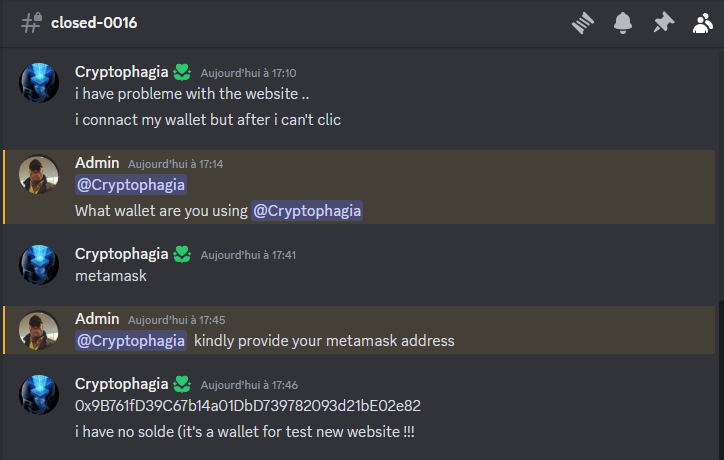Click the green badge beside Cryptophagia at 17:46
The image size is (724, 460).
(x=182, y=384)
